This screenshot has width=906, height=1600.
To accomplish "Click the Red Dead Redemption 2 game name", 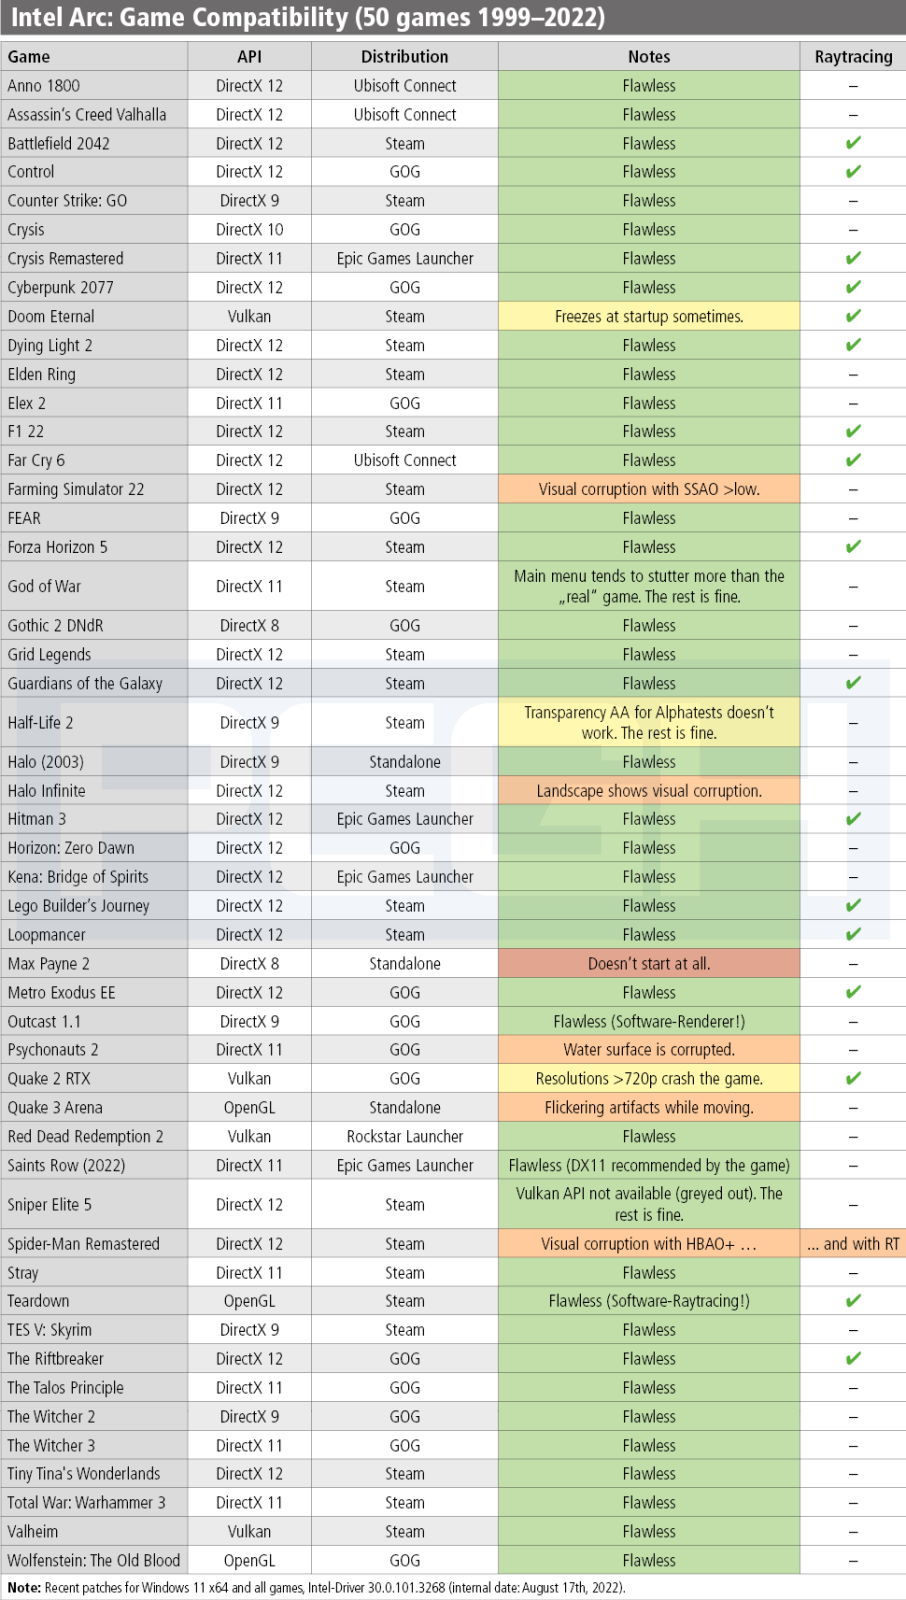I will tap(85, 1136).
